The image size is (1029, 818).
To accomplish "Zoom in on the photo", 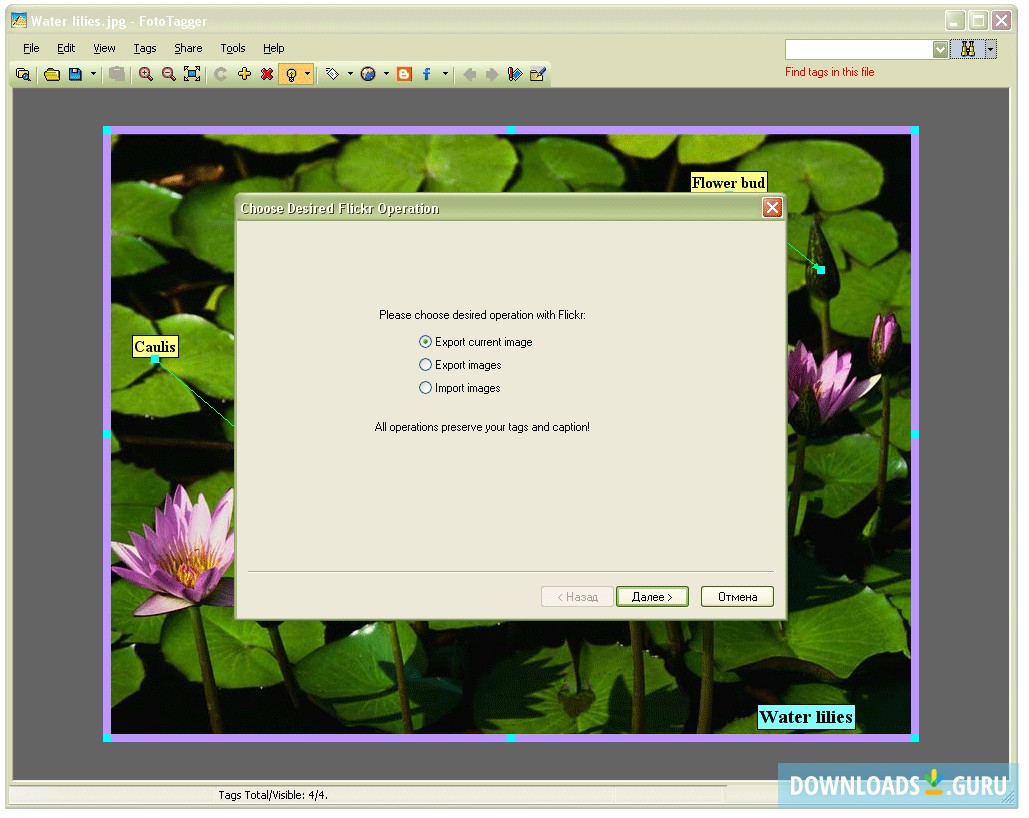I will [146, 73].
